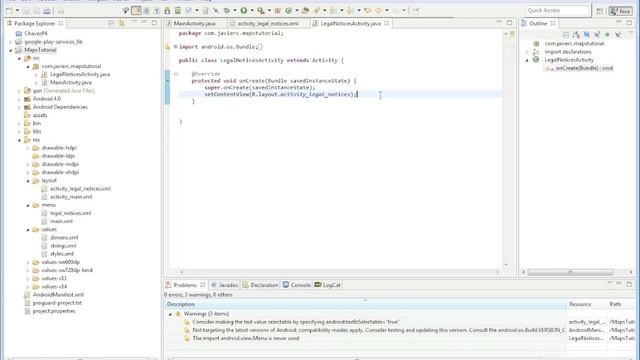Toggle Sort in Outline toolbar
The image size is (640, 360).
[x=576, y=35]
